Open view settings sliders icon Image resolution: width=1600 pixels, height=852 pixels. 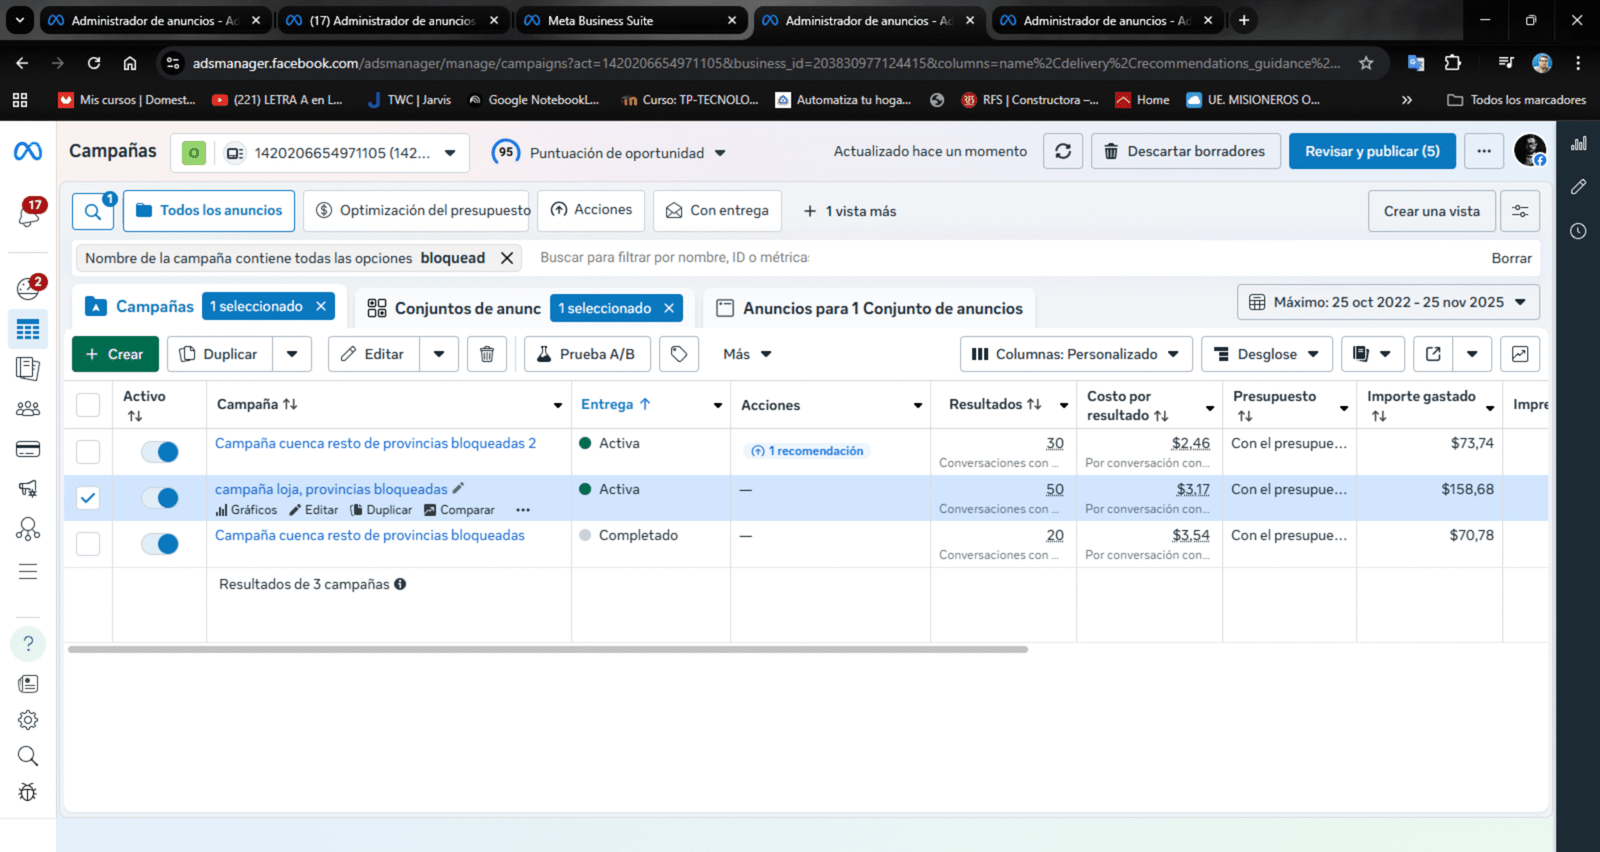tap(1520, 211)
